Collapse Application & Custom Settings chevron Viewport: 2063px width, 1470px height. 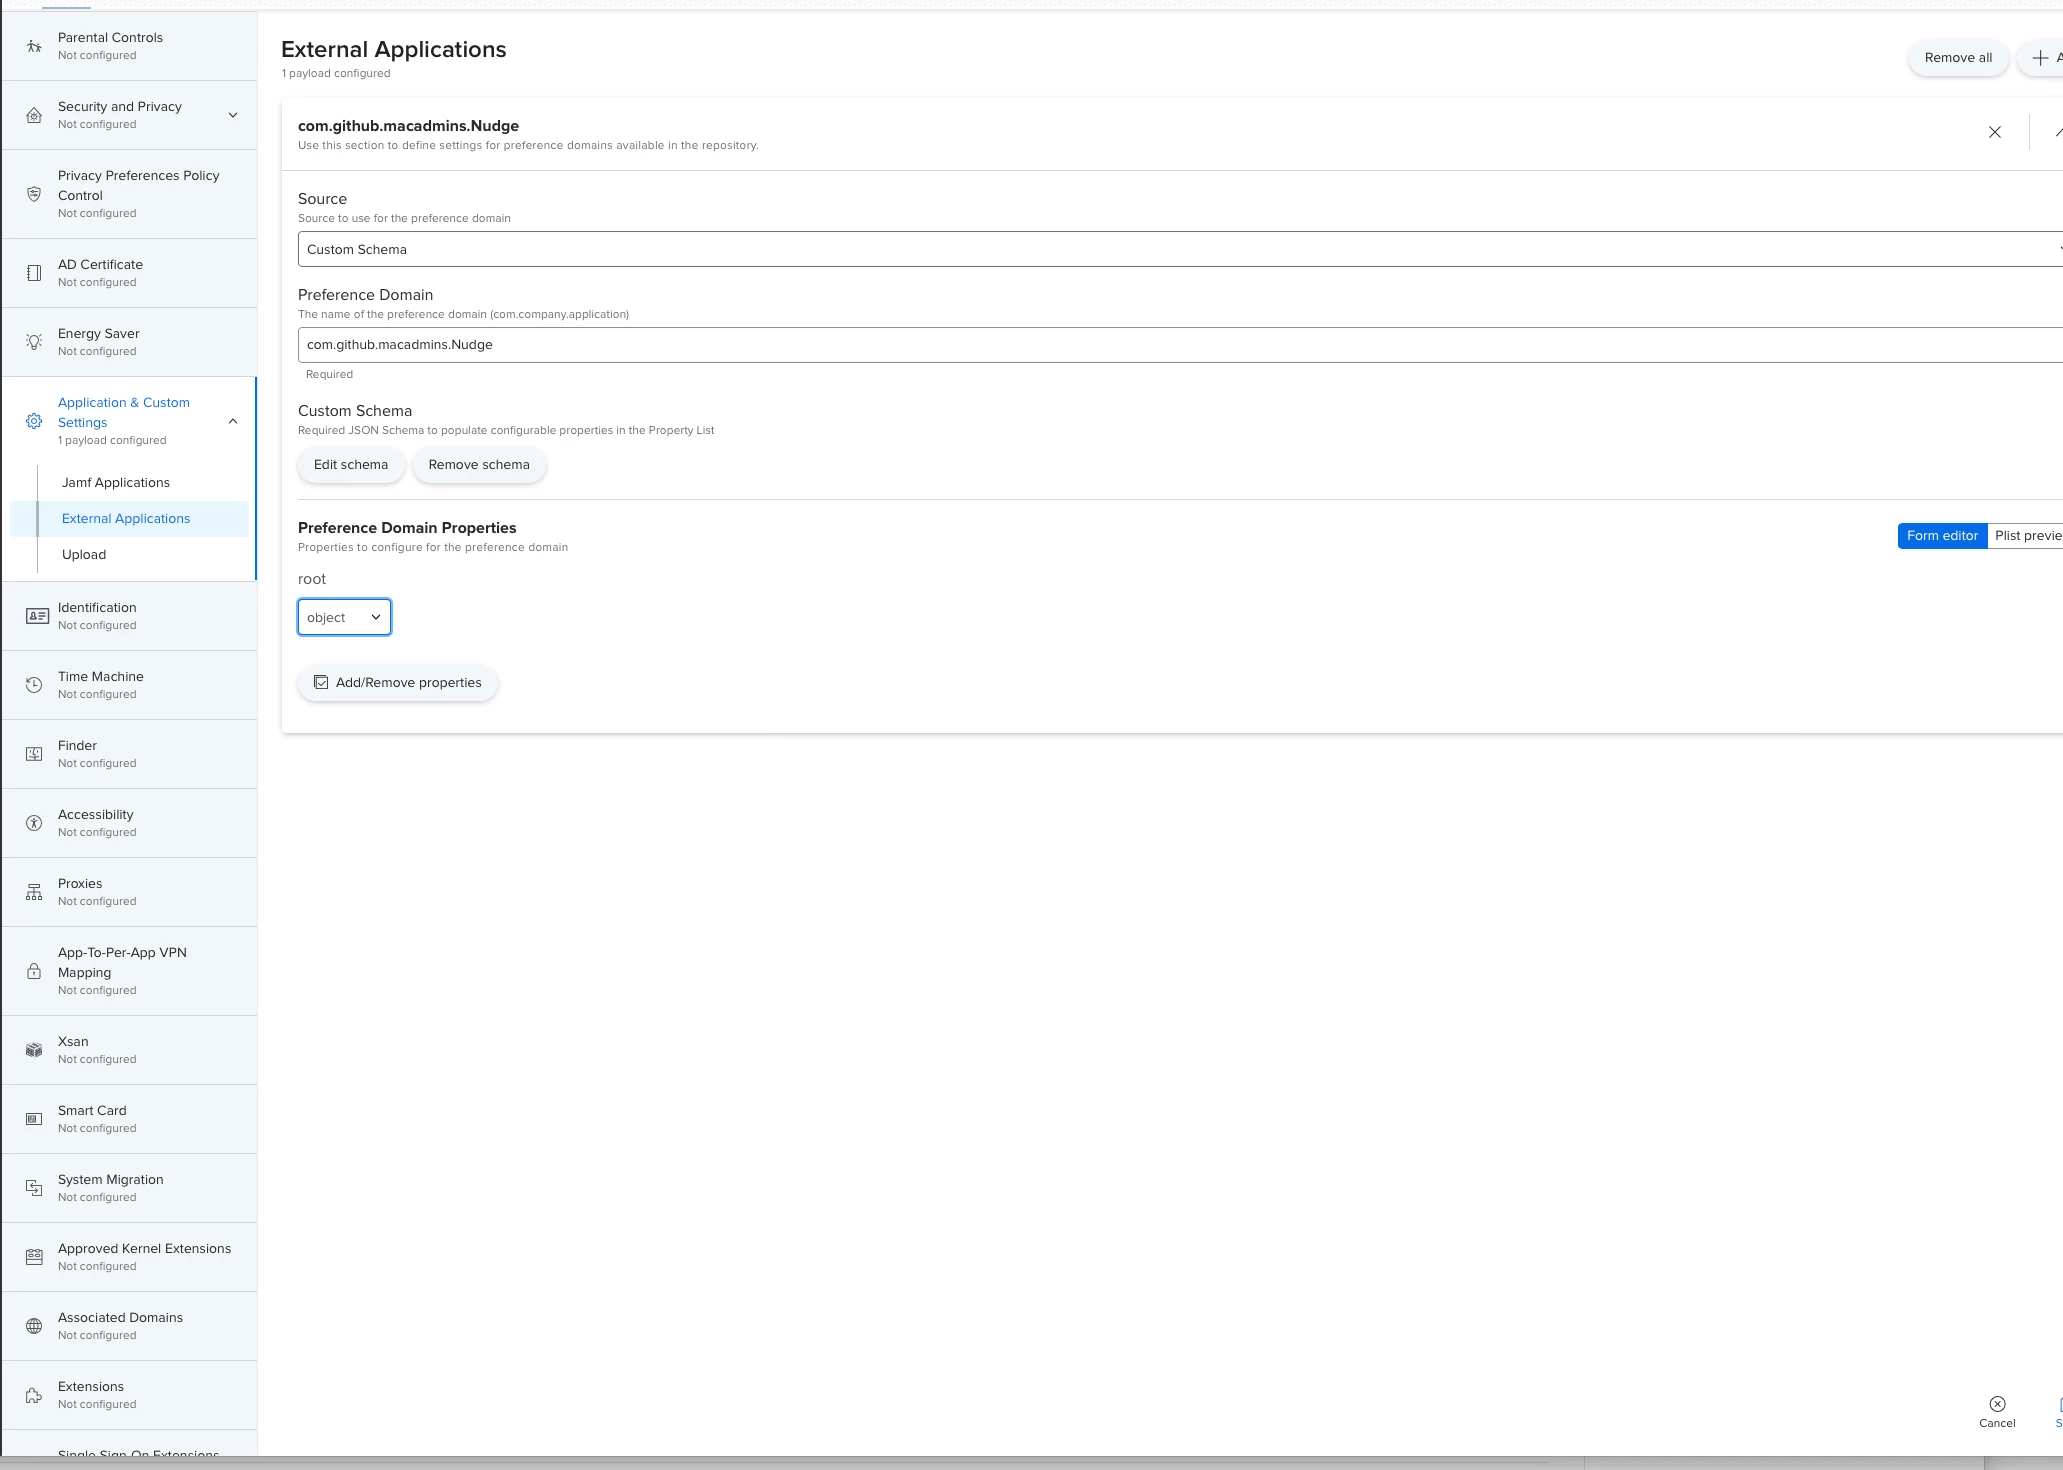[x=233, y=421]
